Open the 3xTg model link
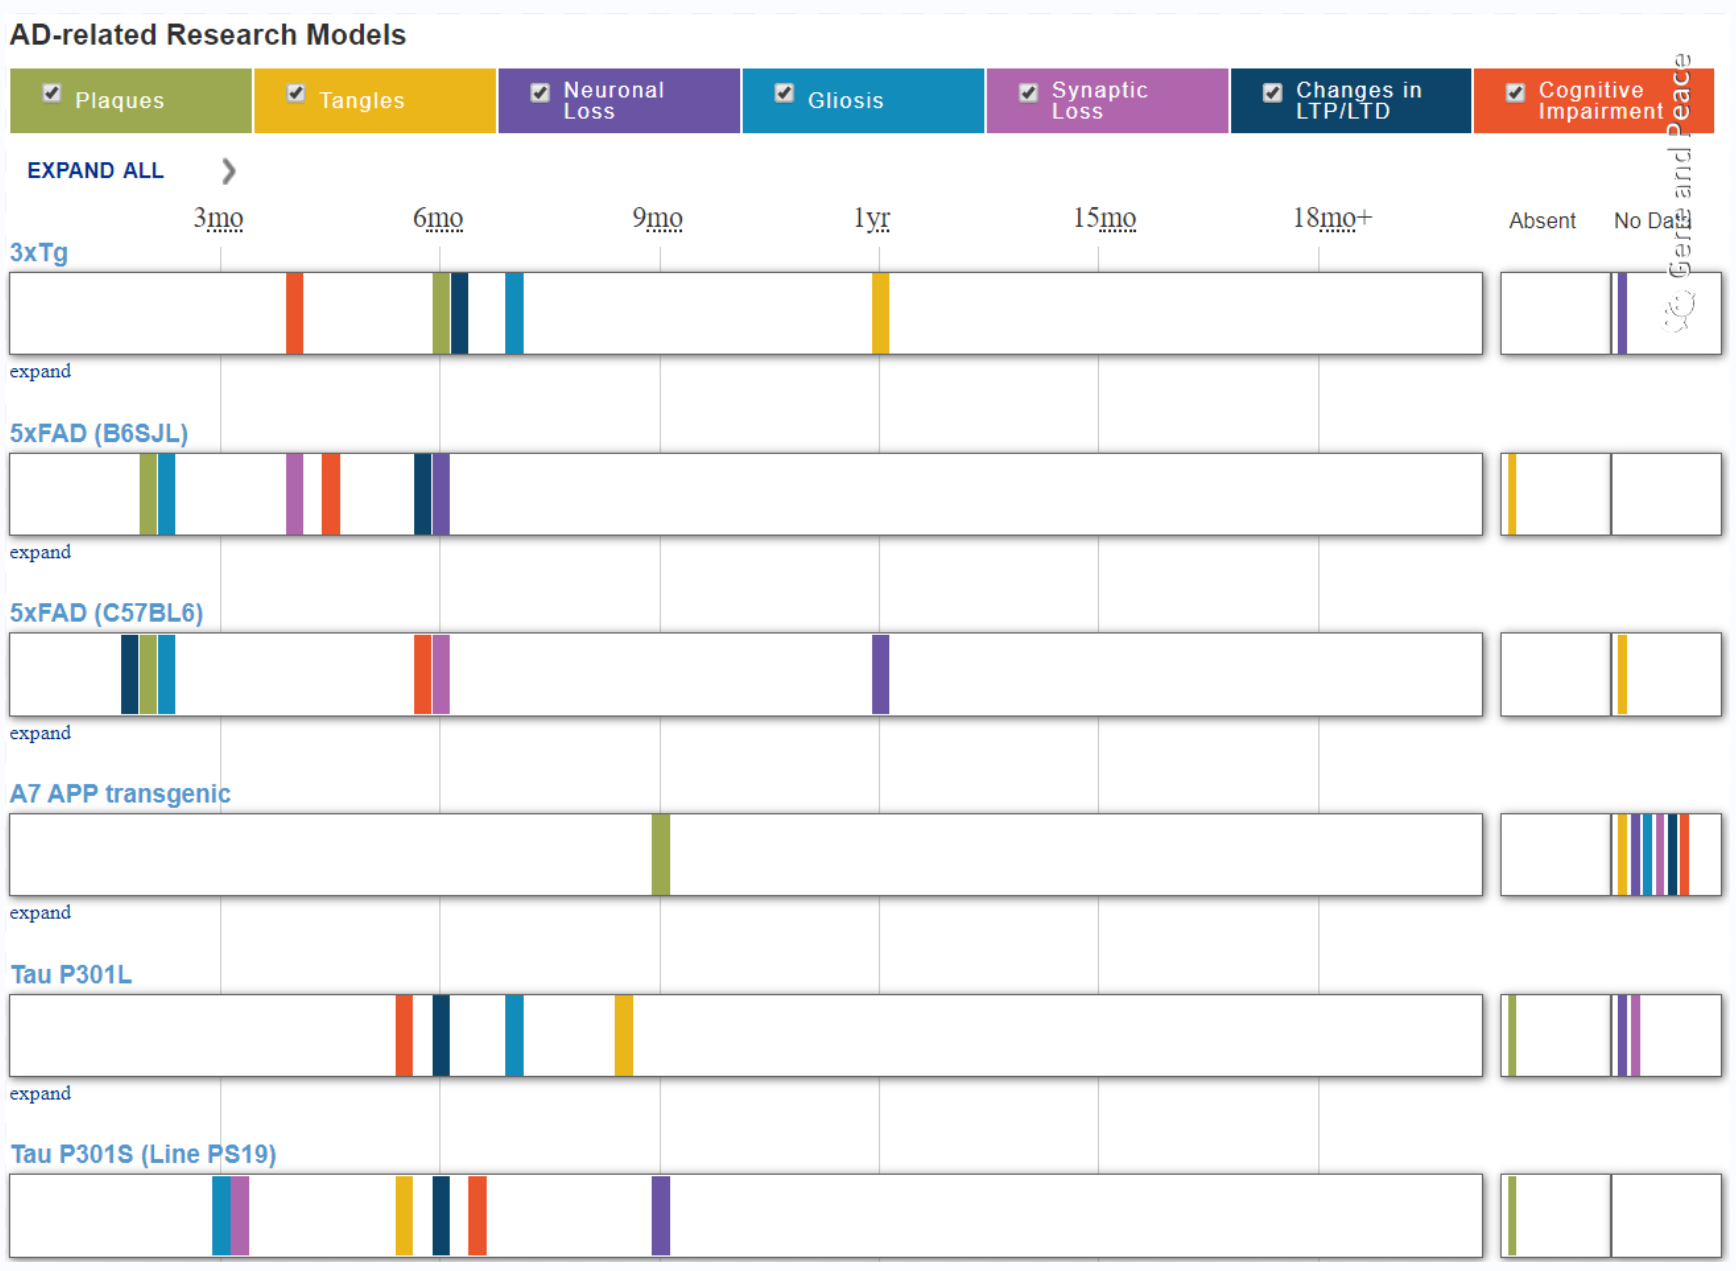This screenshot has width=1736, height=1271. [39, 252]
